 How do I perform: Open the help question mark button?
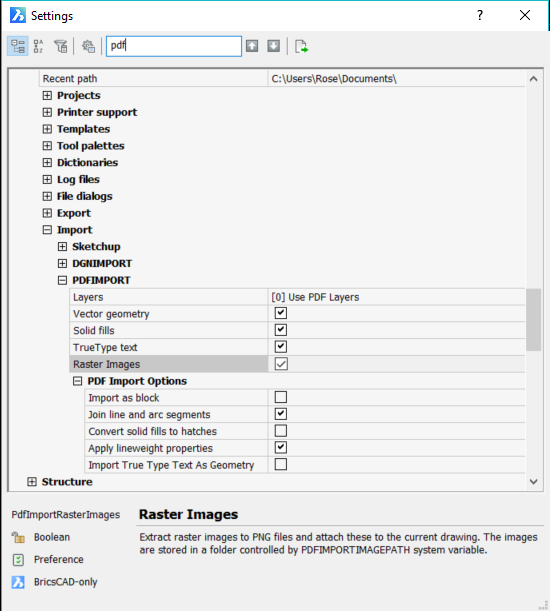tap(480, 16)
